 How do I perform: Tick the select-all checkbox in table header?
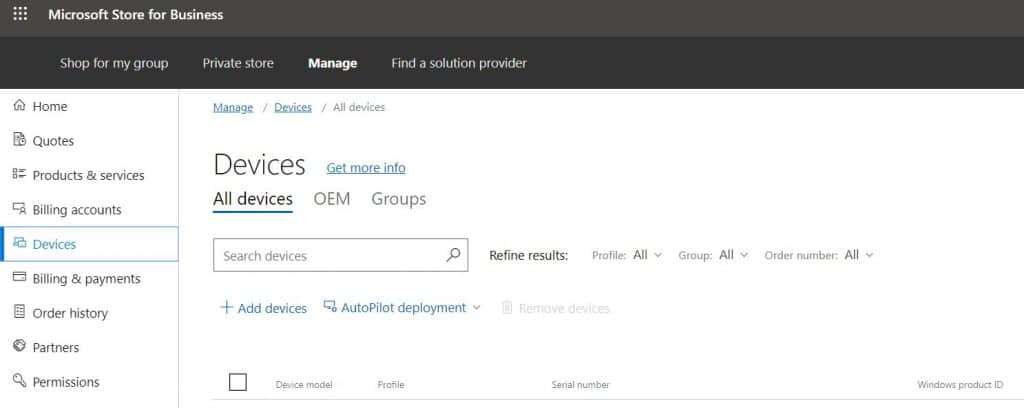(x=238, y=383)
